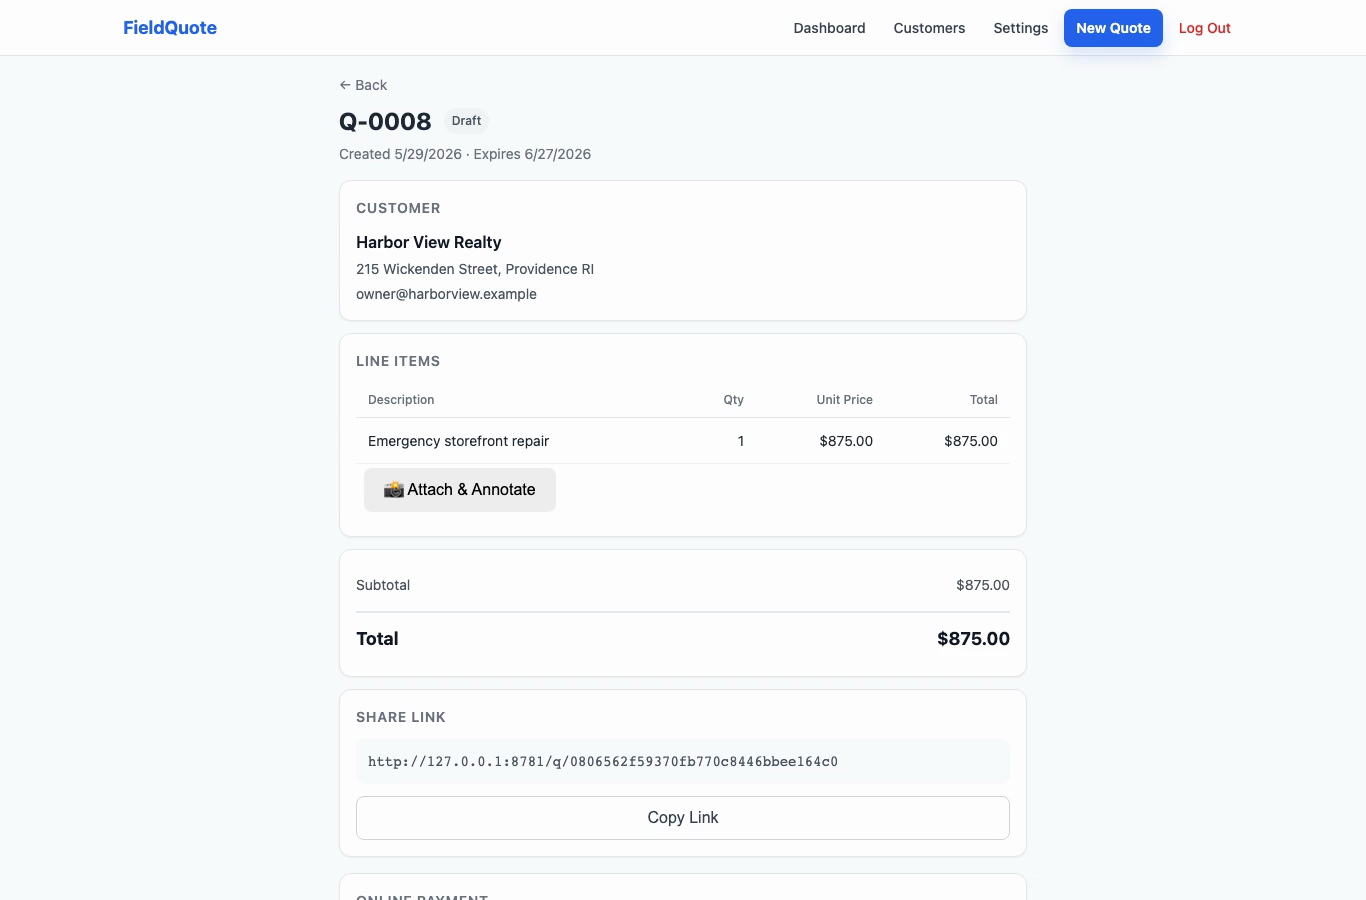Click the quote number Q-0008 heading
The width and height of the screenshot is (1366, 900).
(385, 121)
